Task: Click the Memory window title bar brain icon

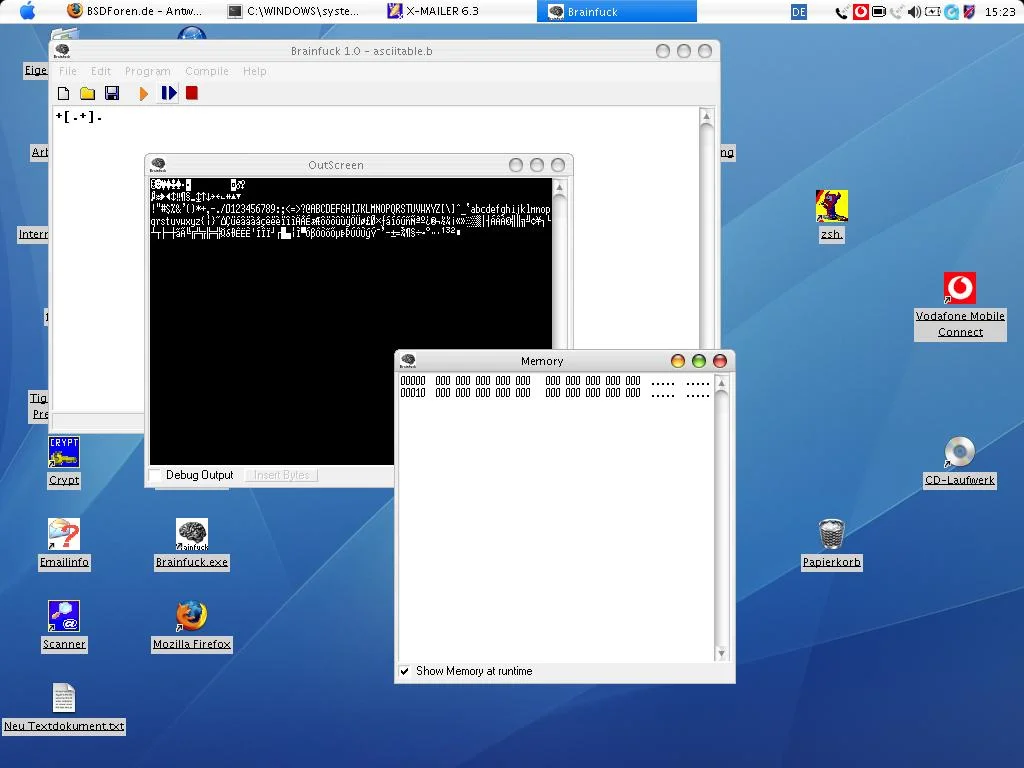Action: tap(408, 360)
